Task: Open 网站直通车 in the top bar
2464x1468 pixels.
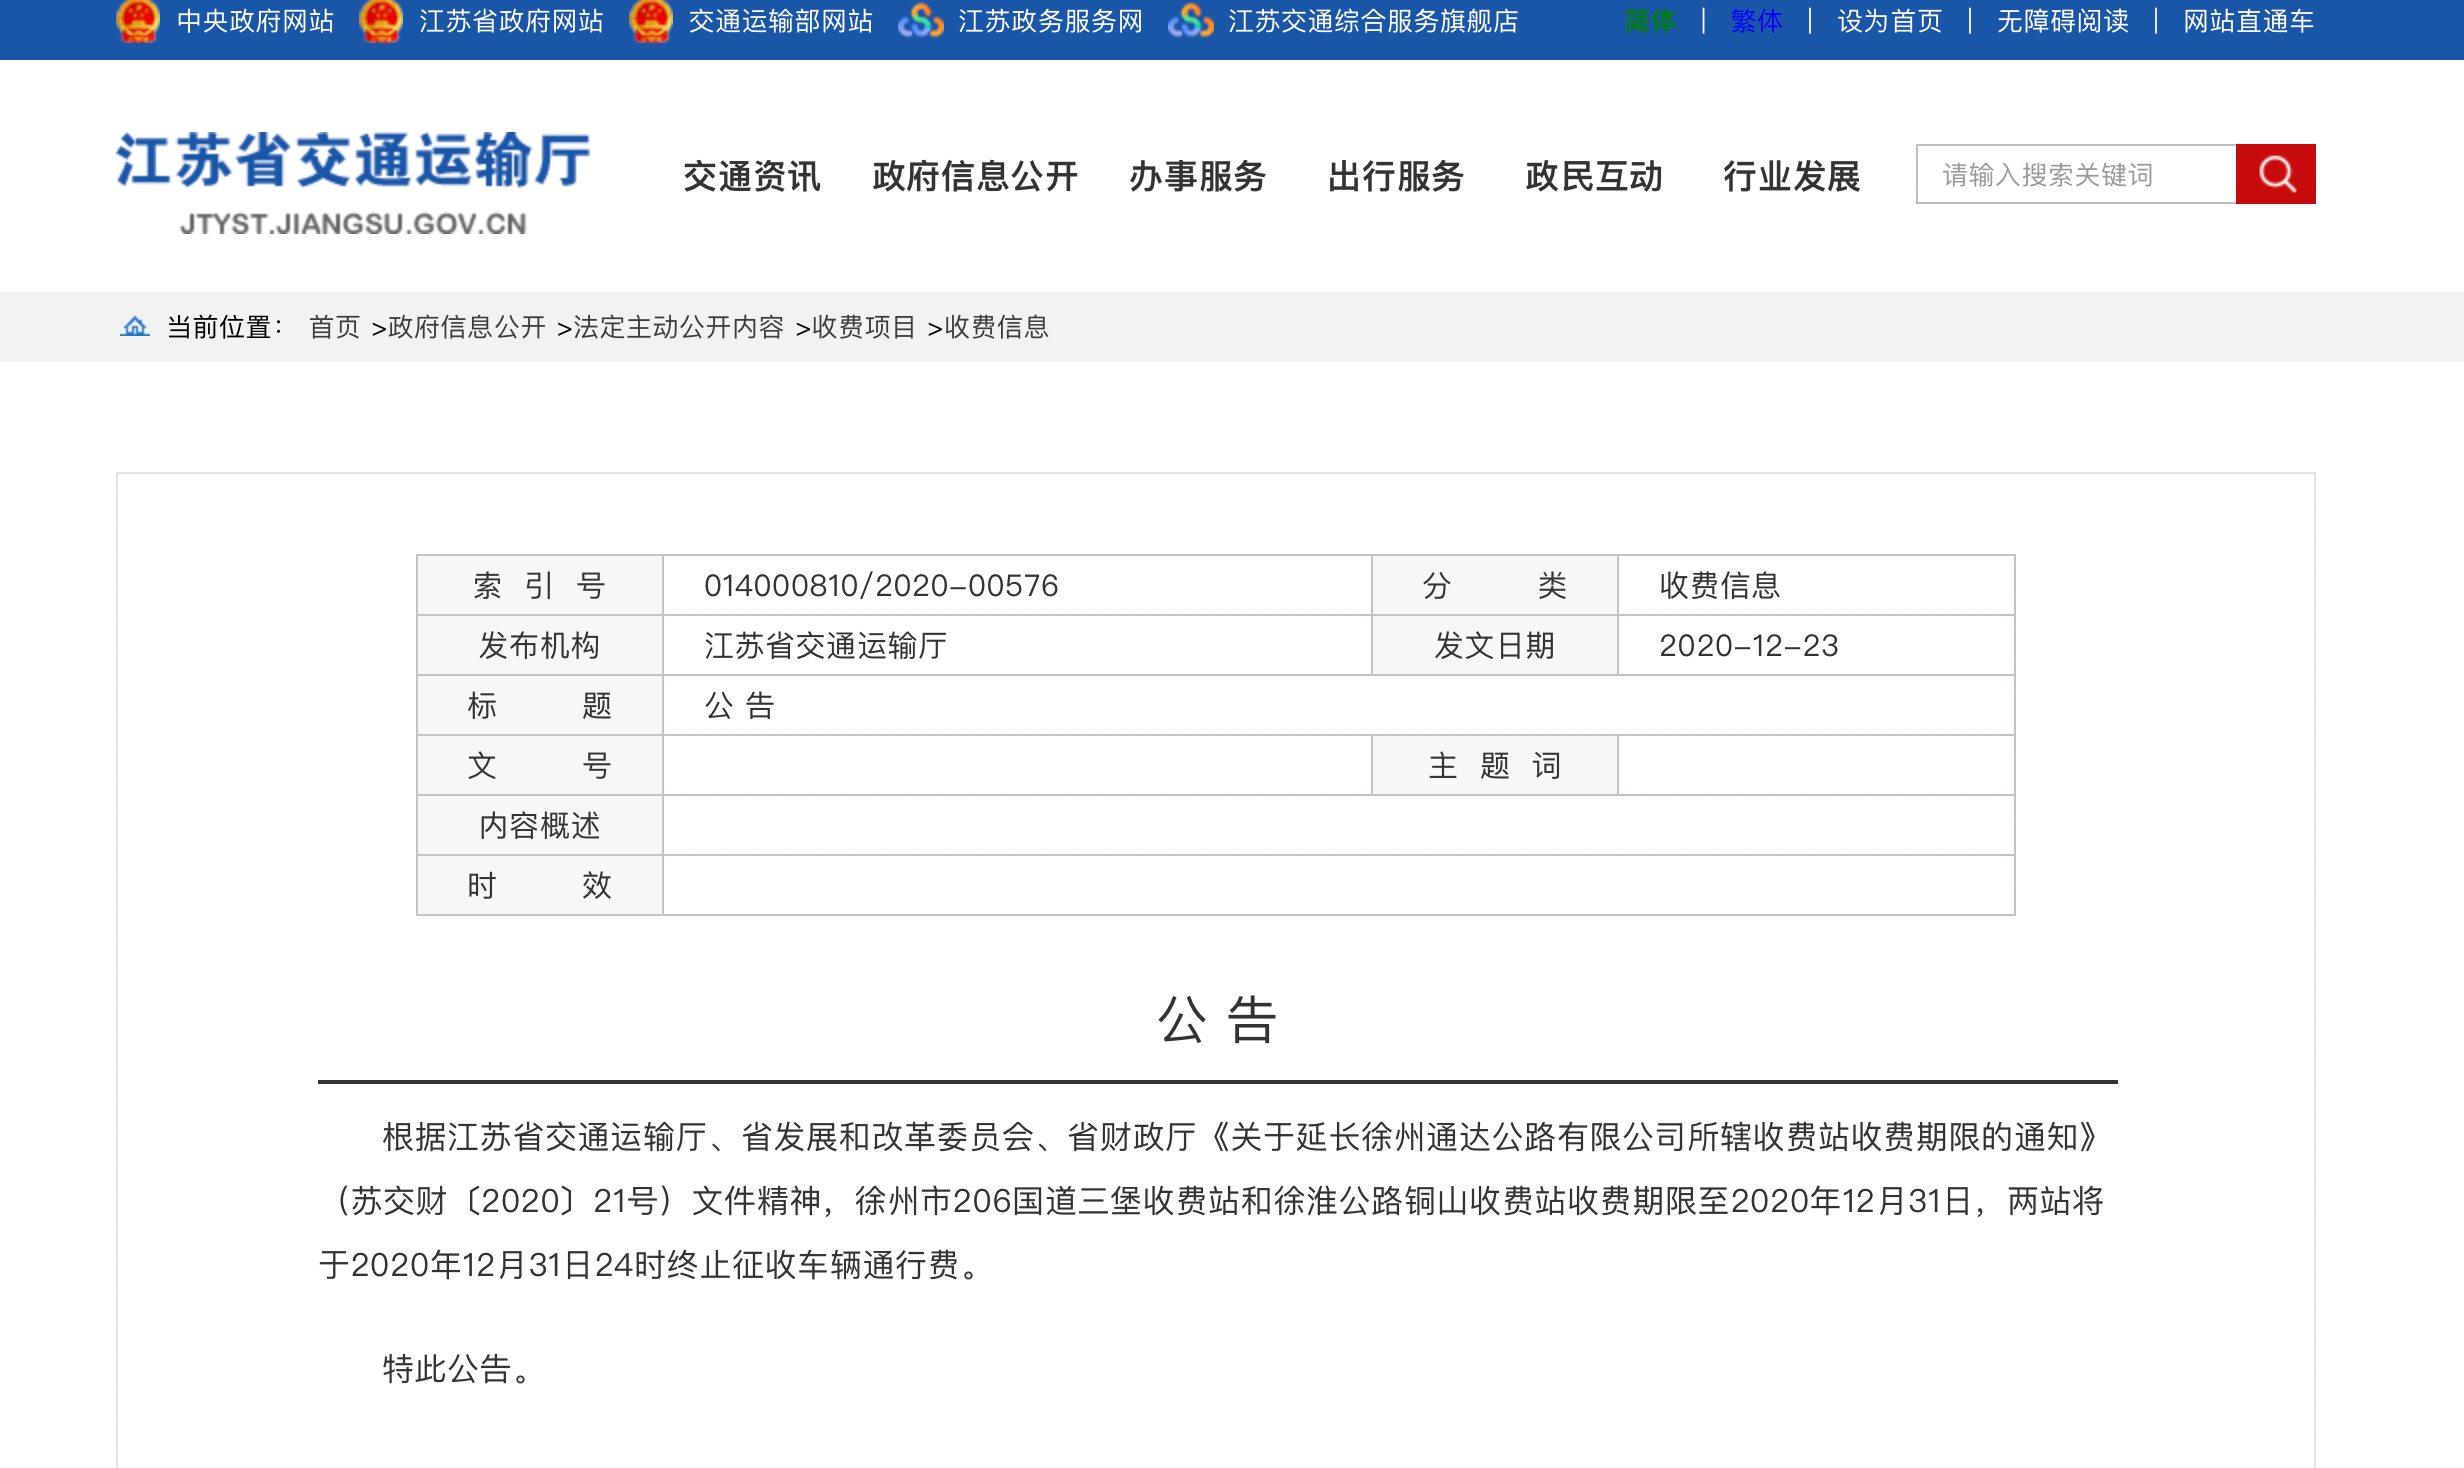Action: pos(2249,21)
